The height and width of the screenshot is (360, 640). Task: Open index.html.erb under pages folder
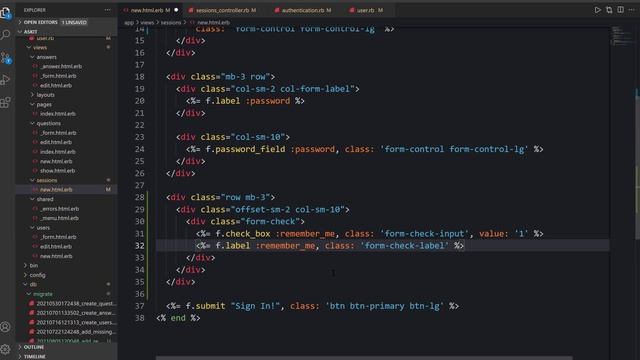point(58,113)
